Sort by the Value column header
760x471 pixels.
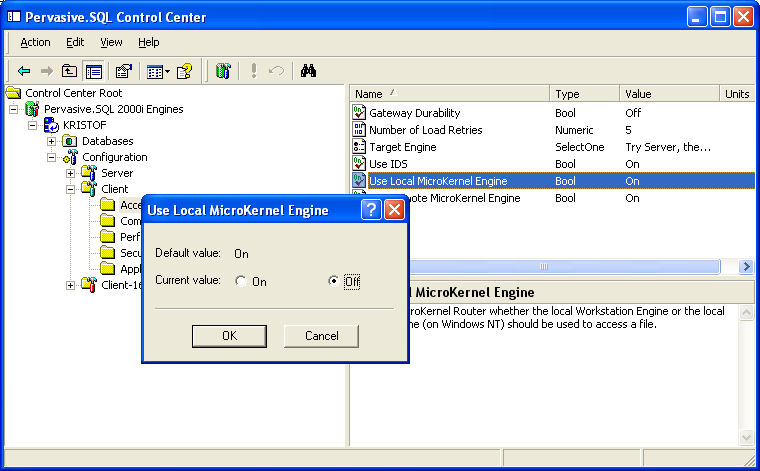click(670, 94)
